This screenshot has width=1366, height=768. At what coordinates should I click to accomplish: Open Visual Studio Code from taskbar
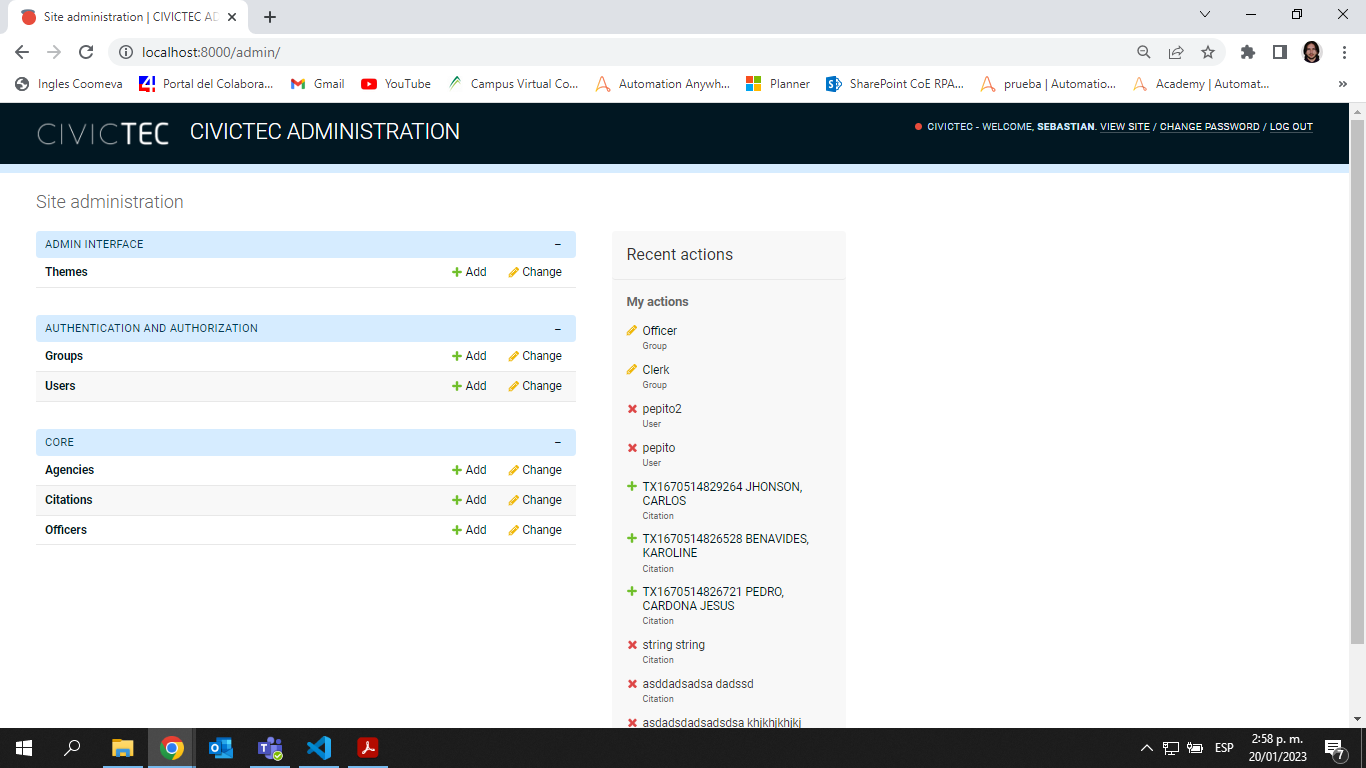coord(318,748)
